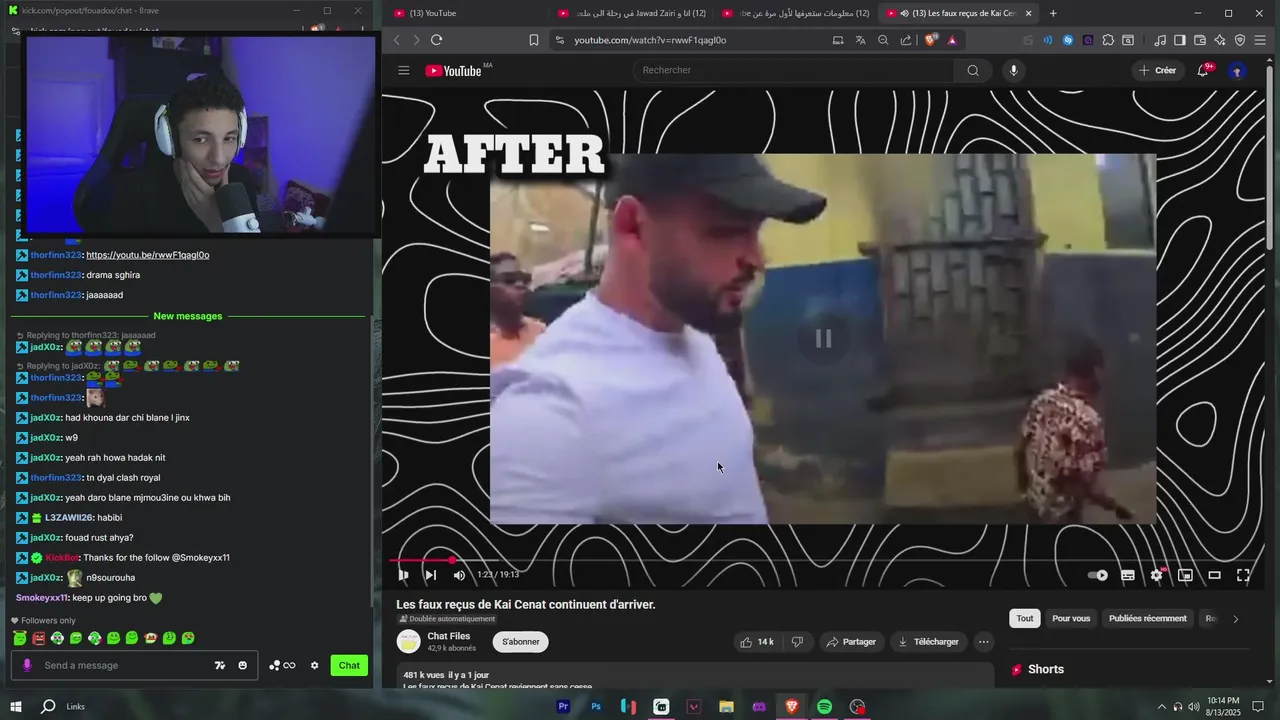Screen dimensions: 1280x720
Task: Switch to the Jawad Zairi tab
Action: [x=631, y=13]
